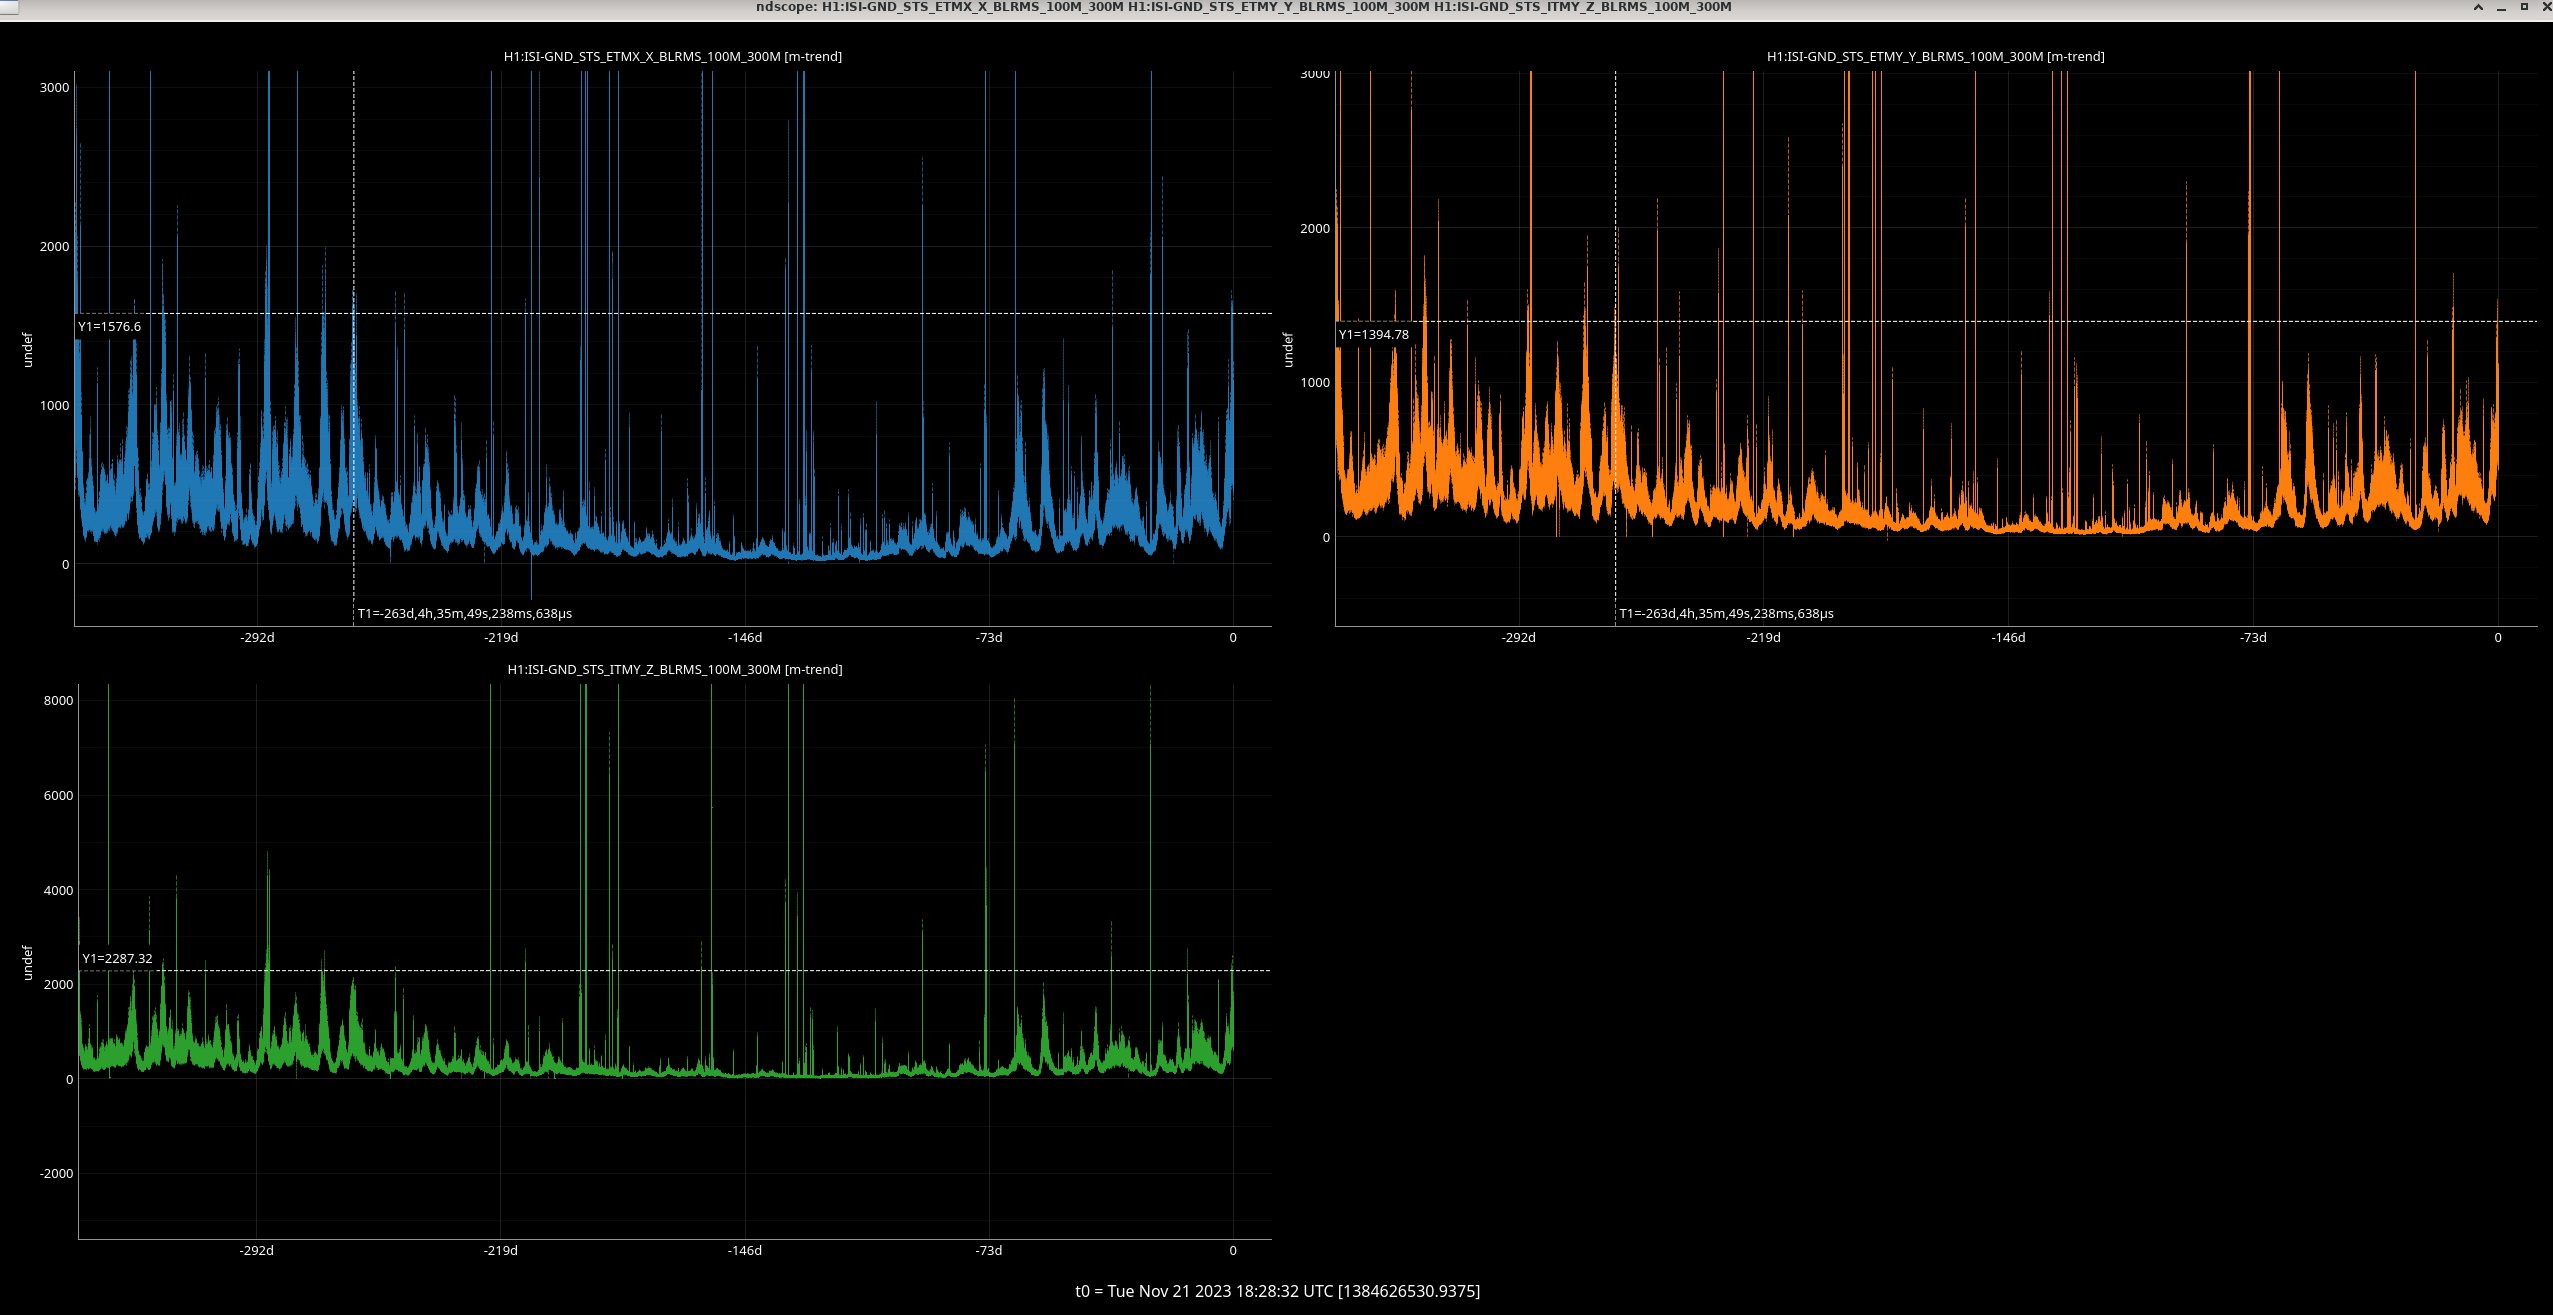
Task: Minimize the ndscope window
Action: tap(2501, 7)
